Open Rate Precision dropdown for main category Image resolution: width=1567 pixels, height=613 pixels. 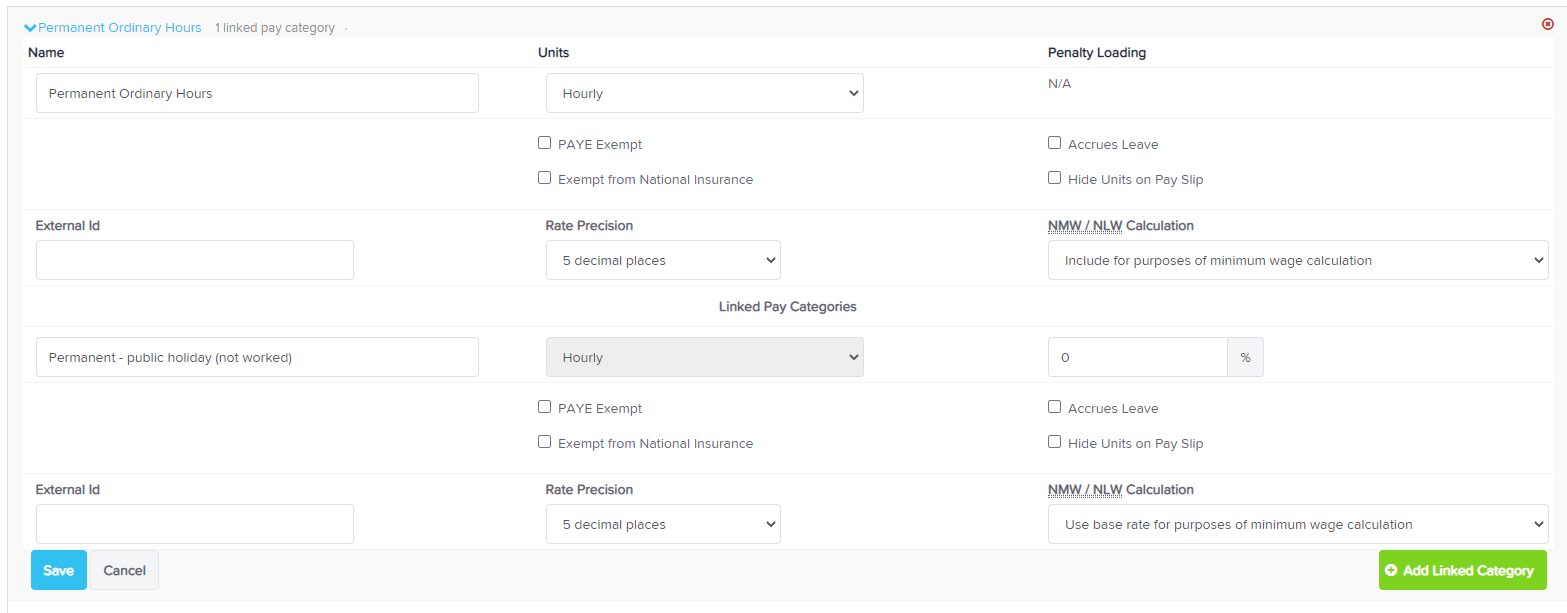(x=663, y=260)
